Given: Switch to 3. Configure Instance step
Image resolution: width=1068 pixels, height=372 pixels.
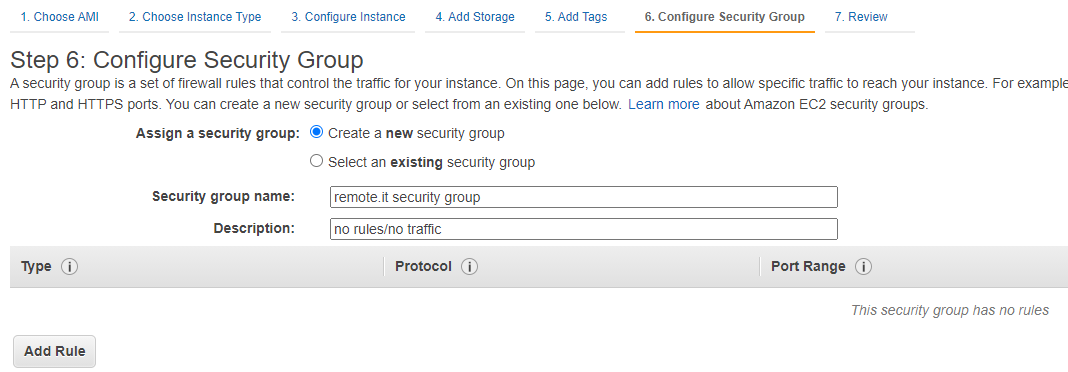Looking at the screenshot, I should 348,17.
